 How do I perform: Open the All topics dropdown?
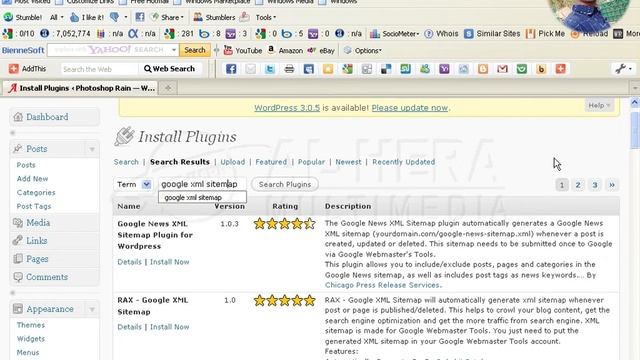57,18
